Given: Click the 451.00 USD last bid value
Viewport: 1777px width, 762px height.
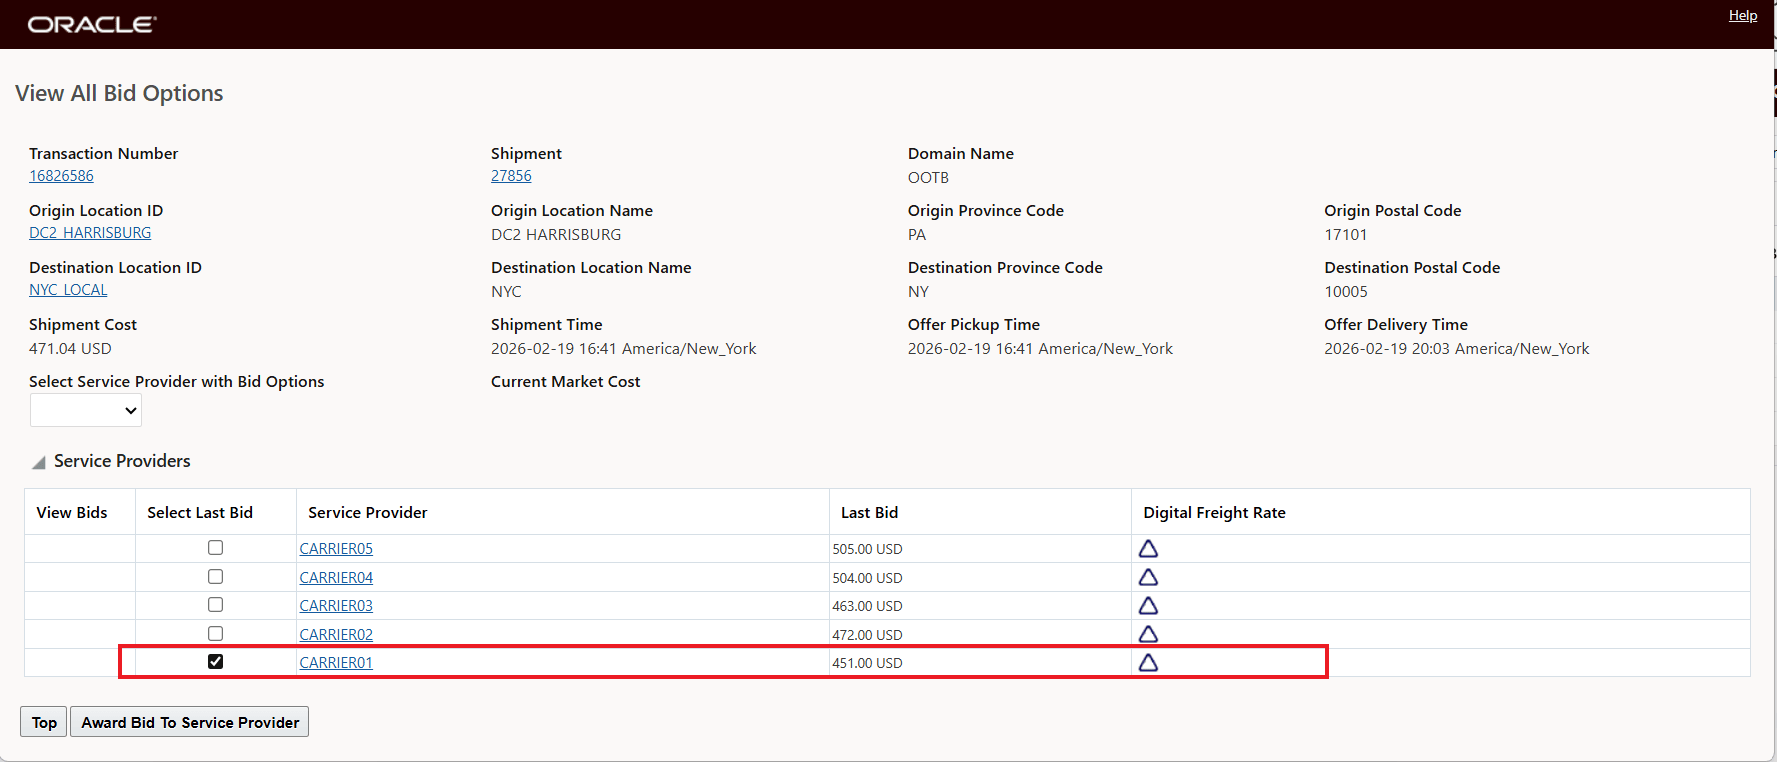Looking at the screenshot, I should point(867,663).
